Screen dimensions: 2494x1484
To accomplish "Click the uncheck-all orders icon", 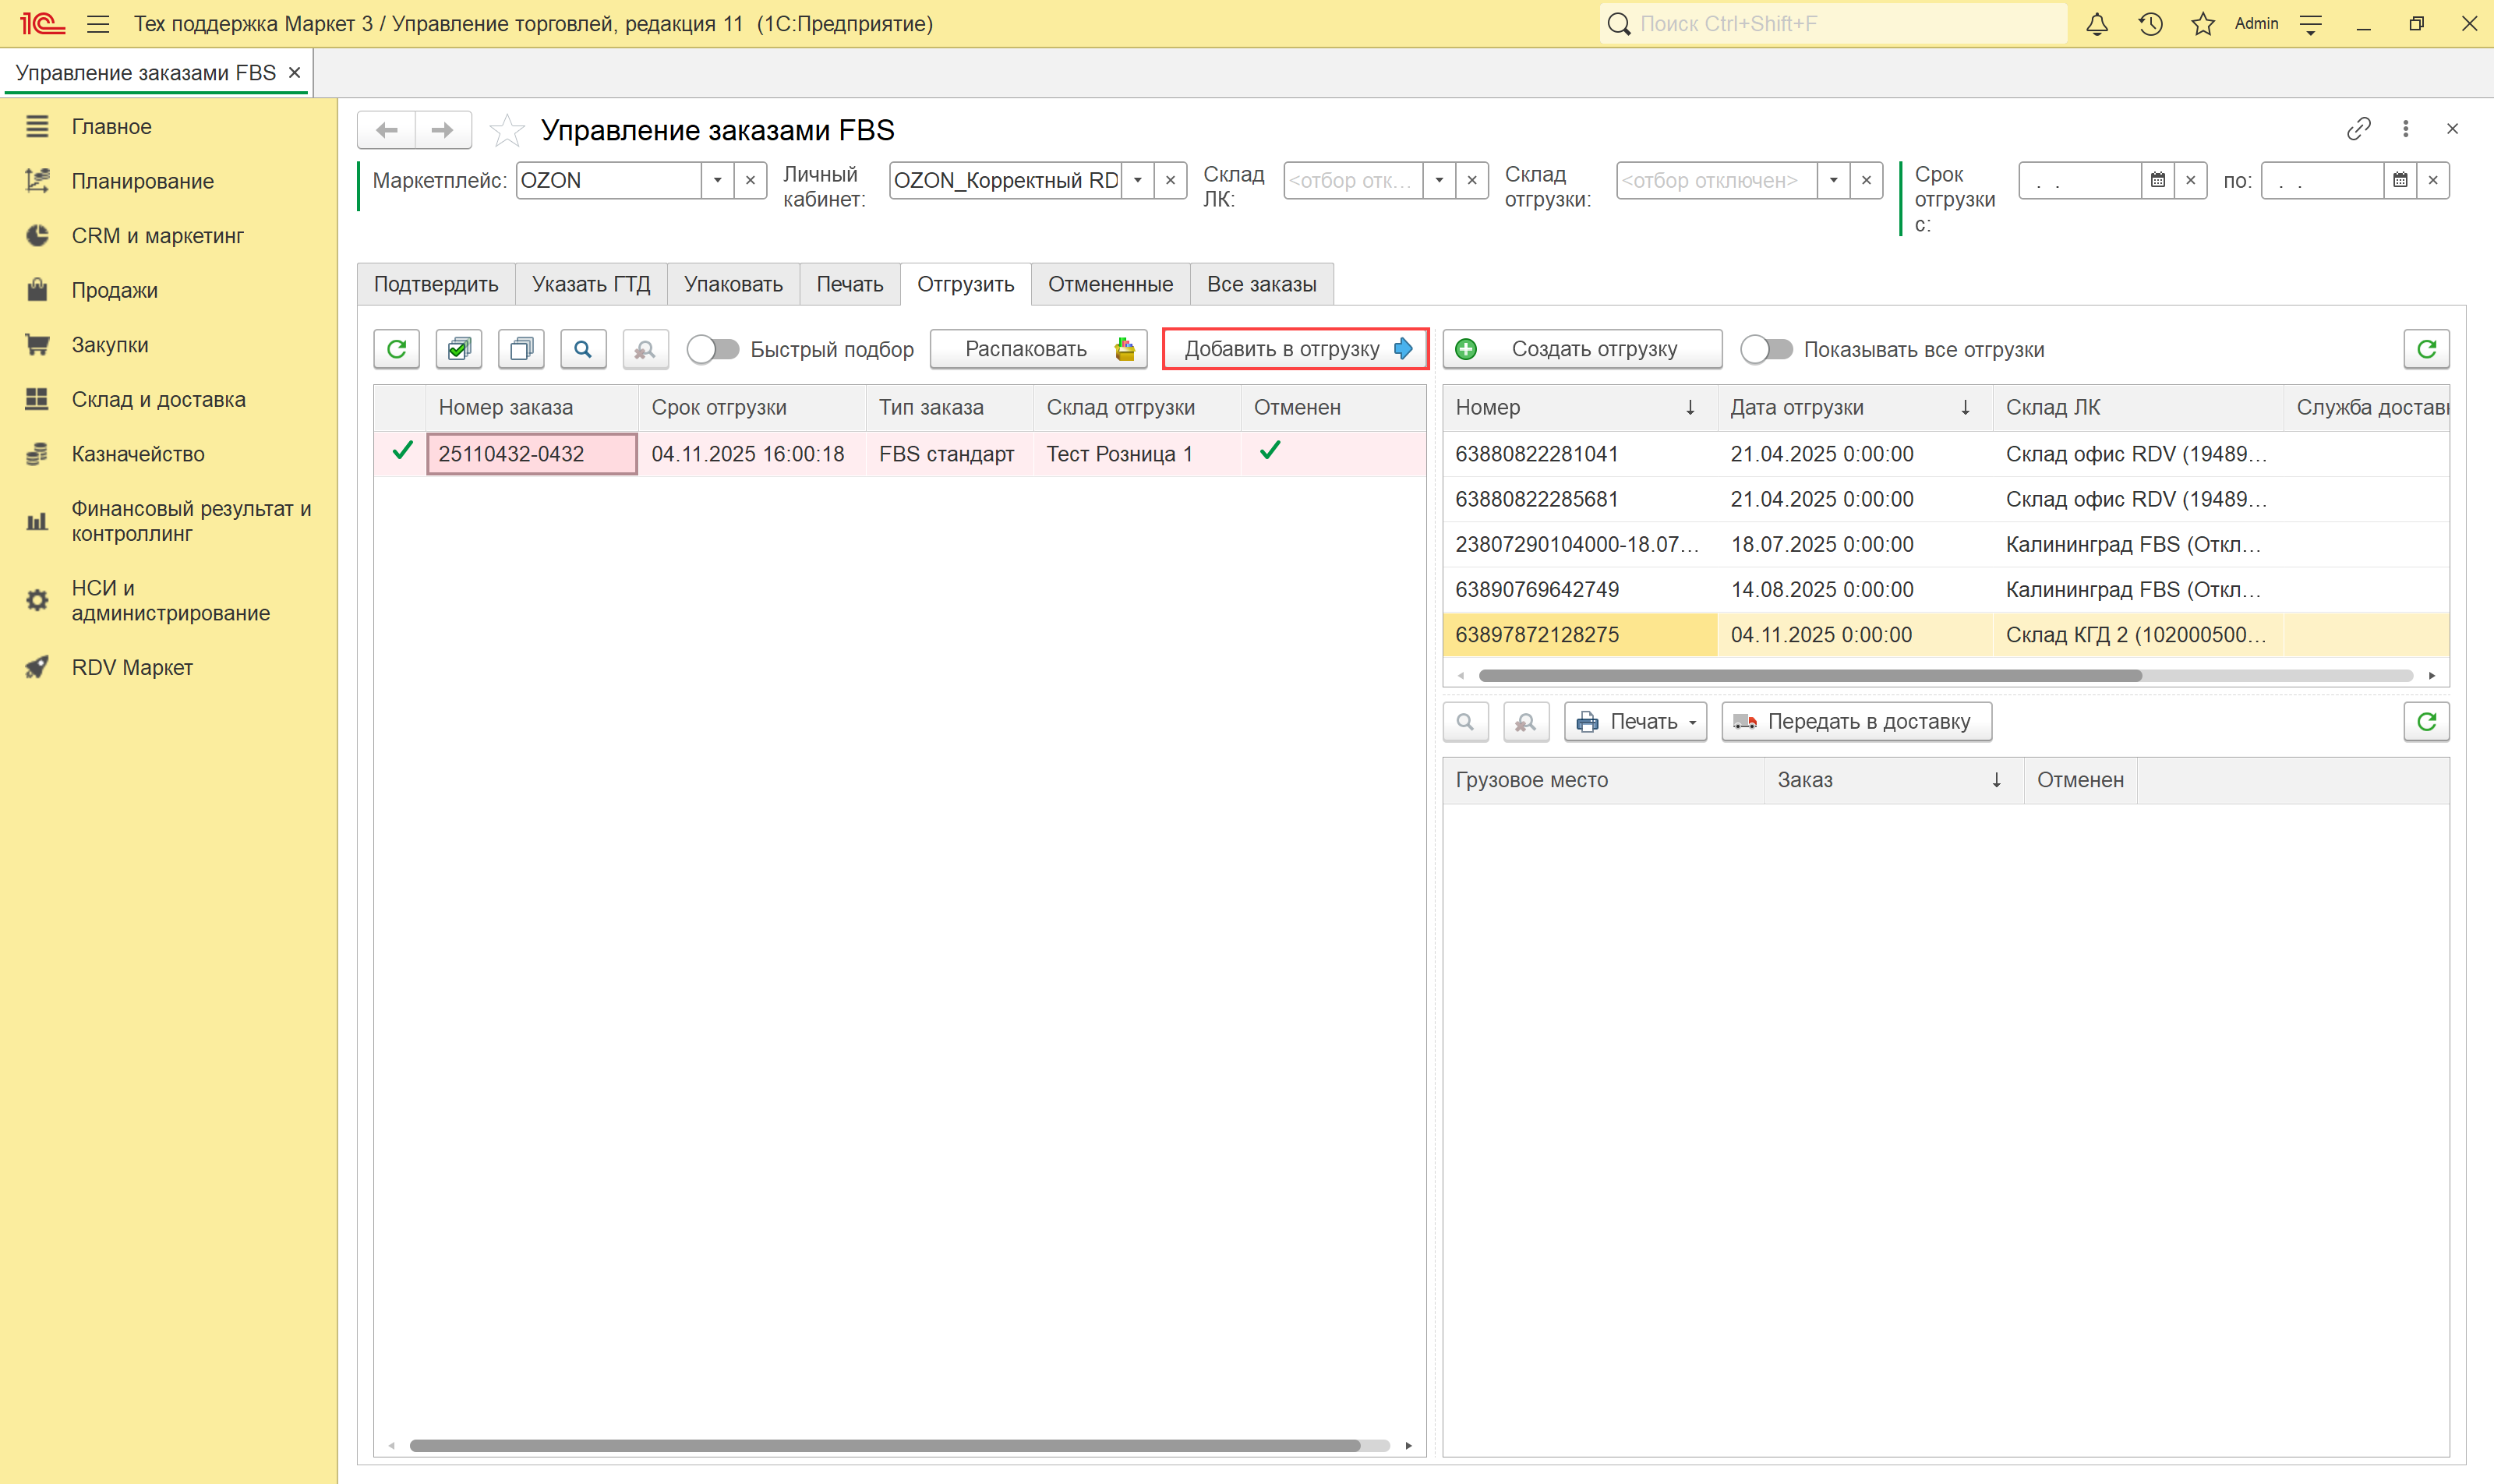I will (521, 349).
